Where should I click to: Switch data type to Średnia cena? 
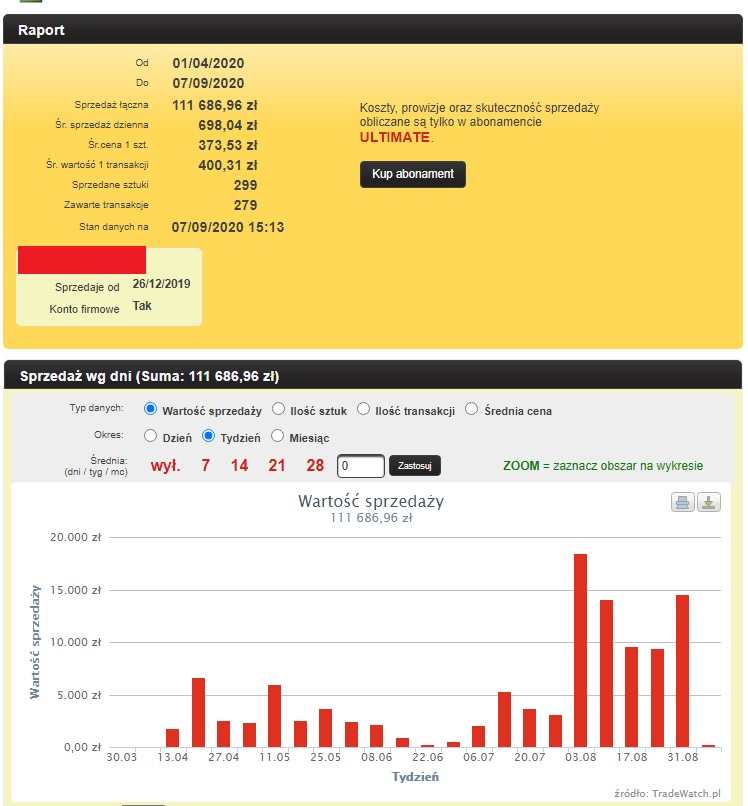(472, 409)
